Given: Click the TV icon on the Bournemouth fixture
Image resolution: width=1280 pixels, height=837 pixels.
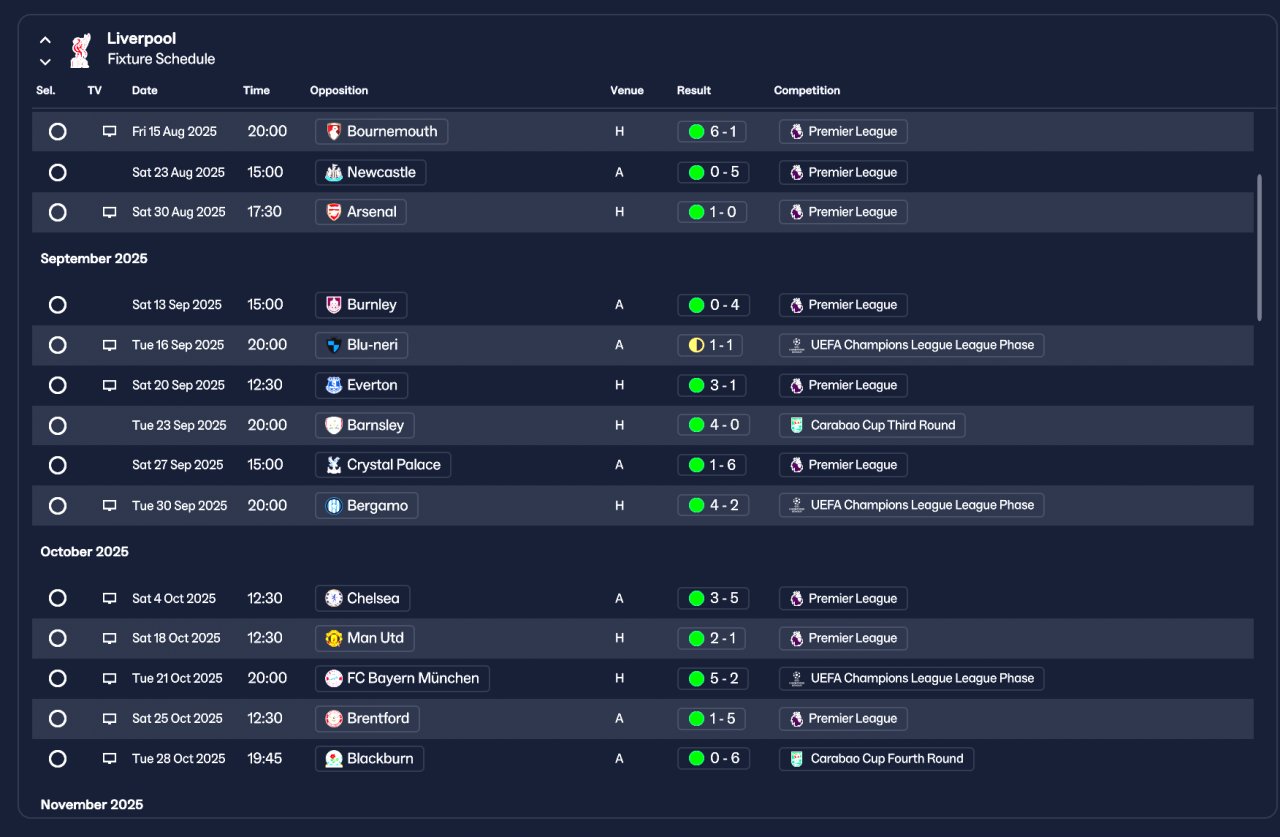Looking at the screenshot, I should pyautogui.click(x=110, y=132).
